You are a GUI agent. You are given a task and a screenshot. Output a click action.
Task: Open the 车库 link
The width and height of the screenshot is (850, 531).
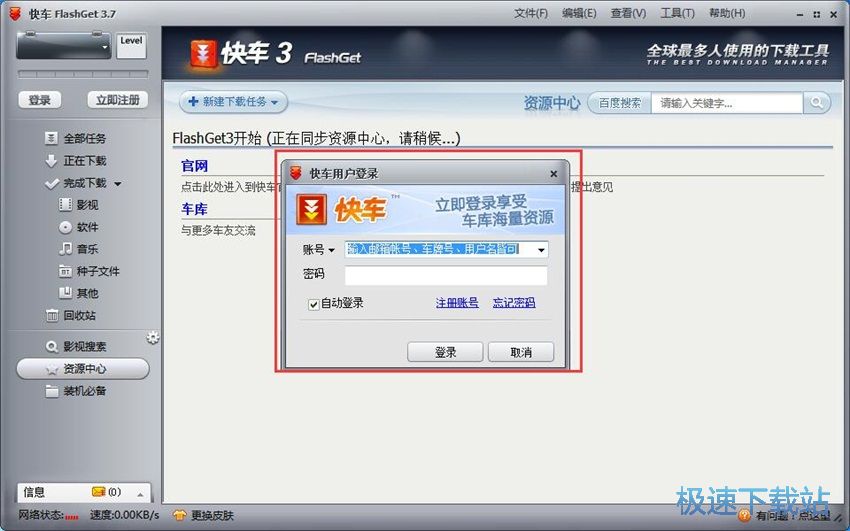click(x=195, y=209)
